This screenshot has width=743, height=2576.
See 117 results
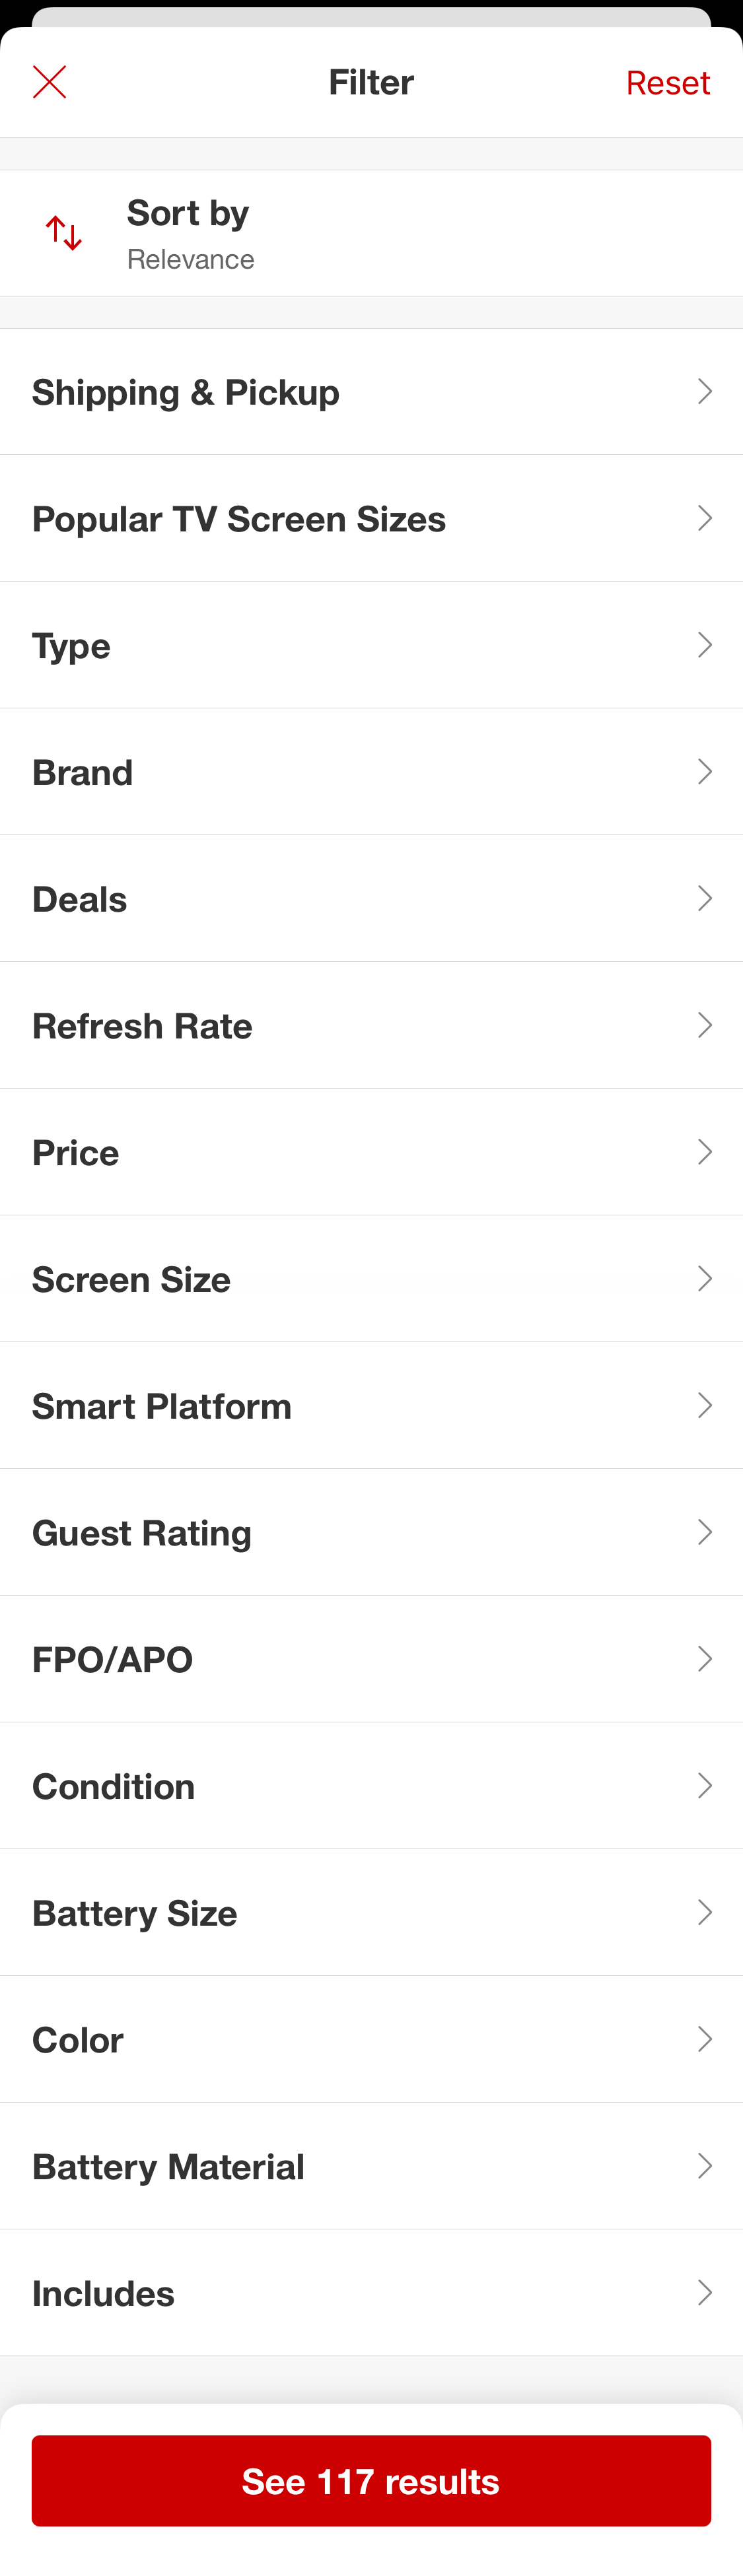pos(371,2481)
